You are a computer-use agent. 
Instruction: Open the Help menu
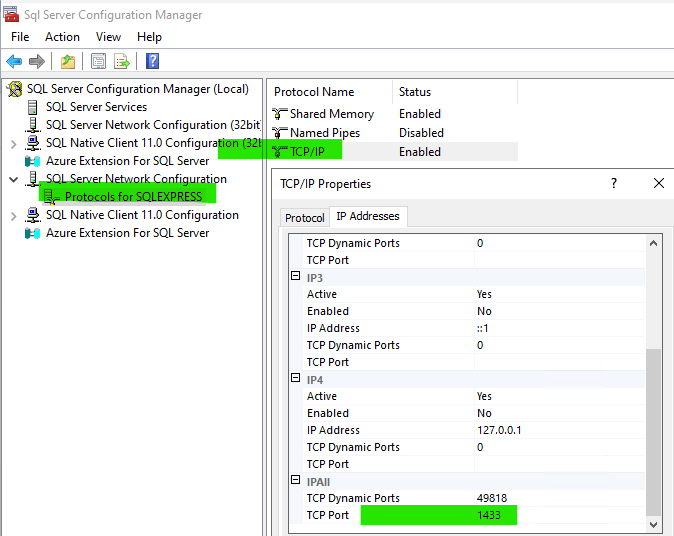pos(149,37)
